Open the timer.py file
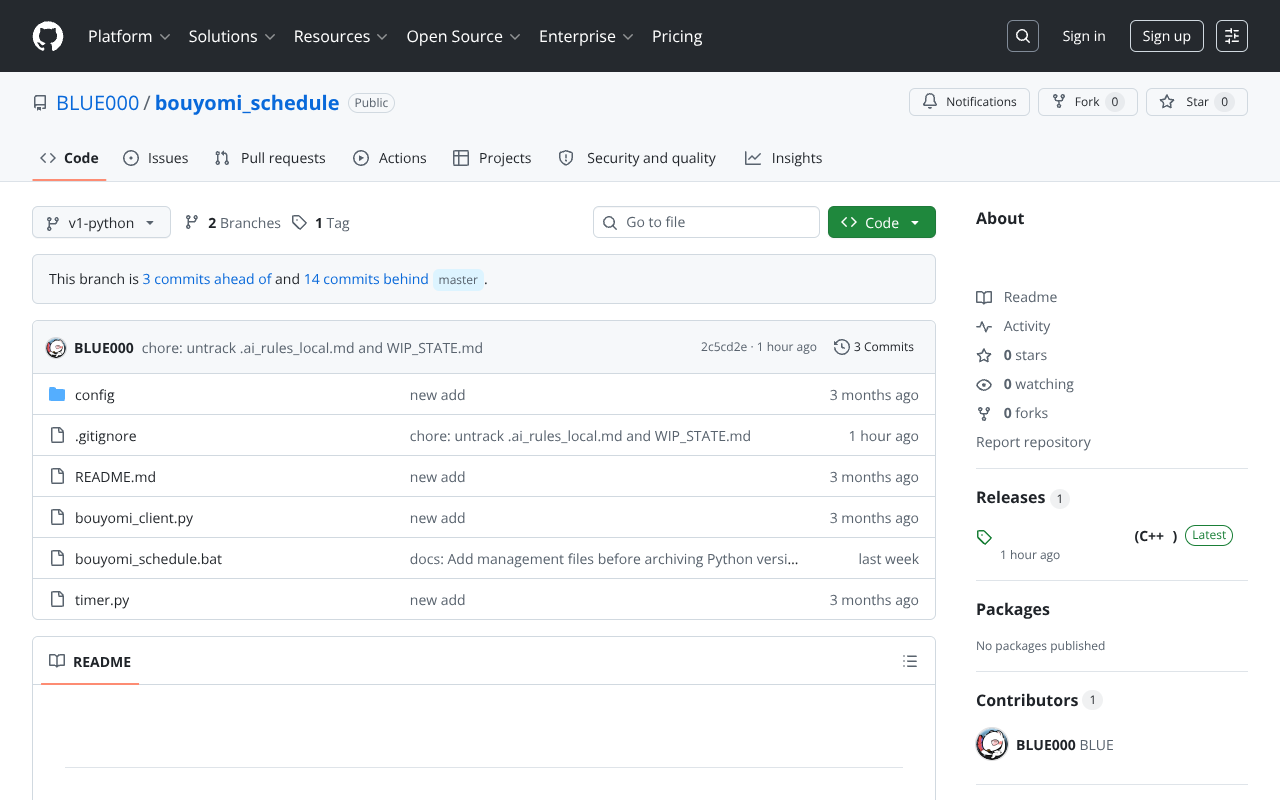The height and width of the screenshot is (800, 1280). click(x=102, y=600)
